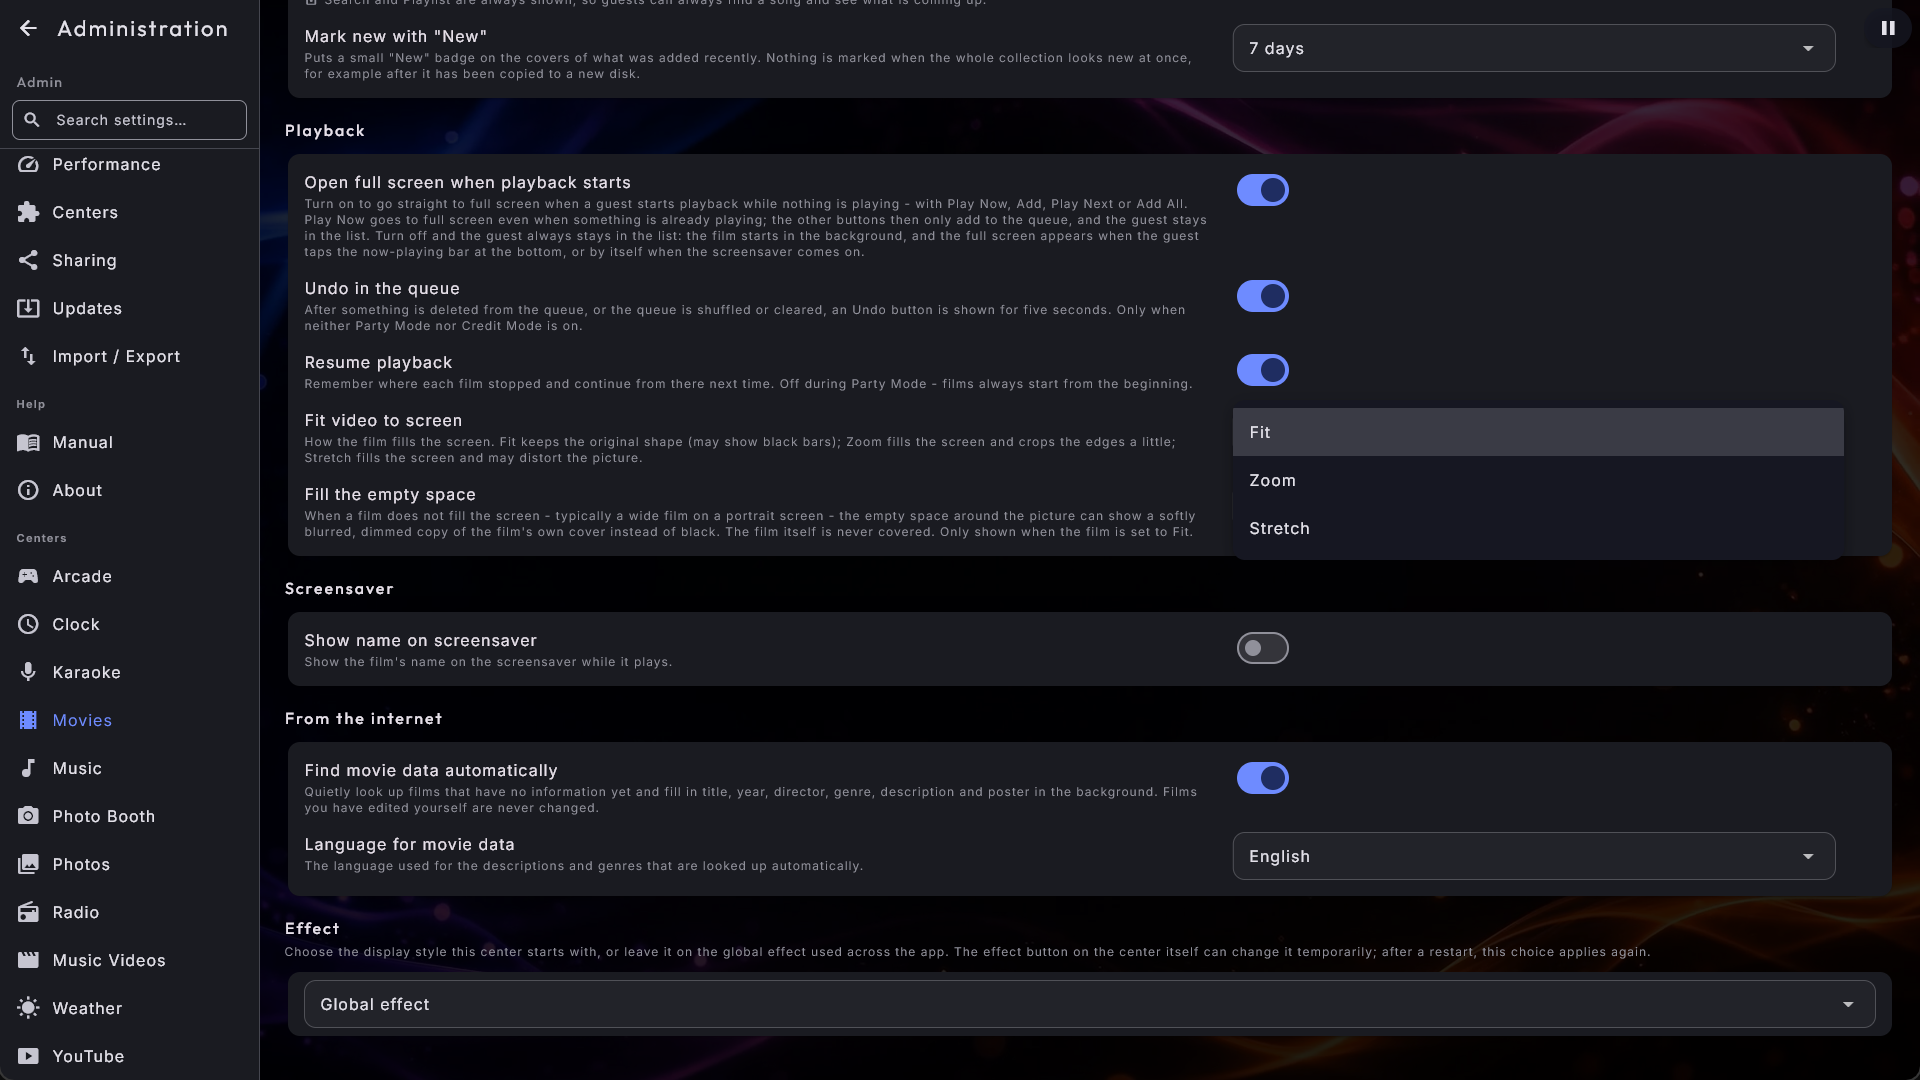Enable Show name on screensaver
1920x1080 pixels.
click(x=1262, y=648)
